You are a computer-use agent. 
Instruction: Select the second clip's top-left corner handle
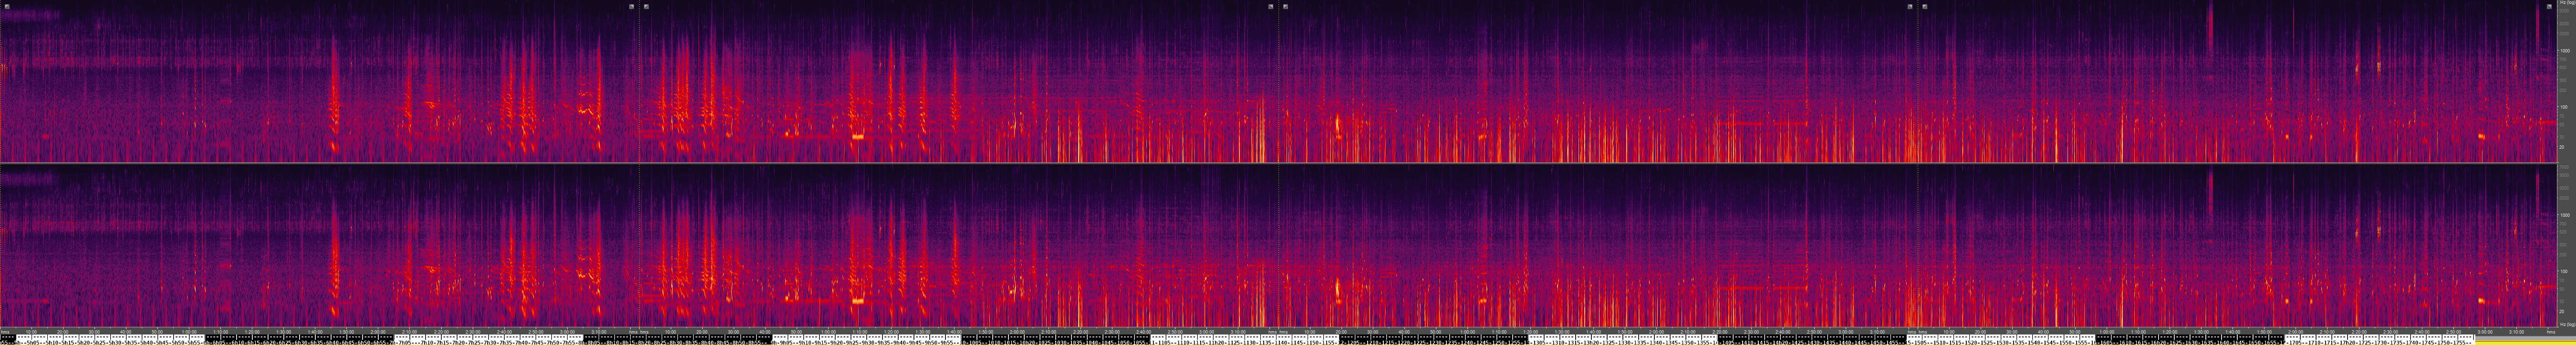(646, 6)
